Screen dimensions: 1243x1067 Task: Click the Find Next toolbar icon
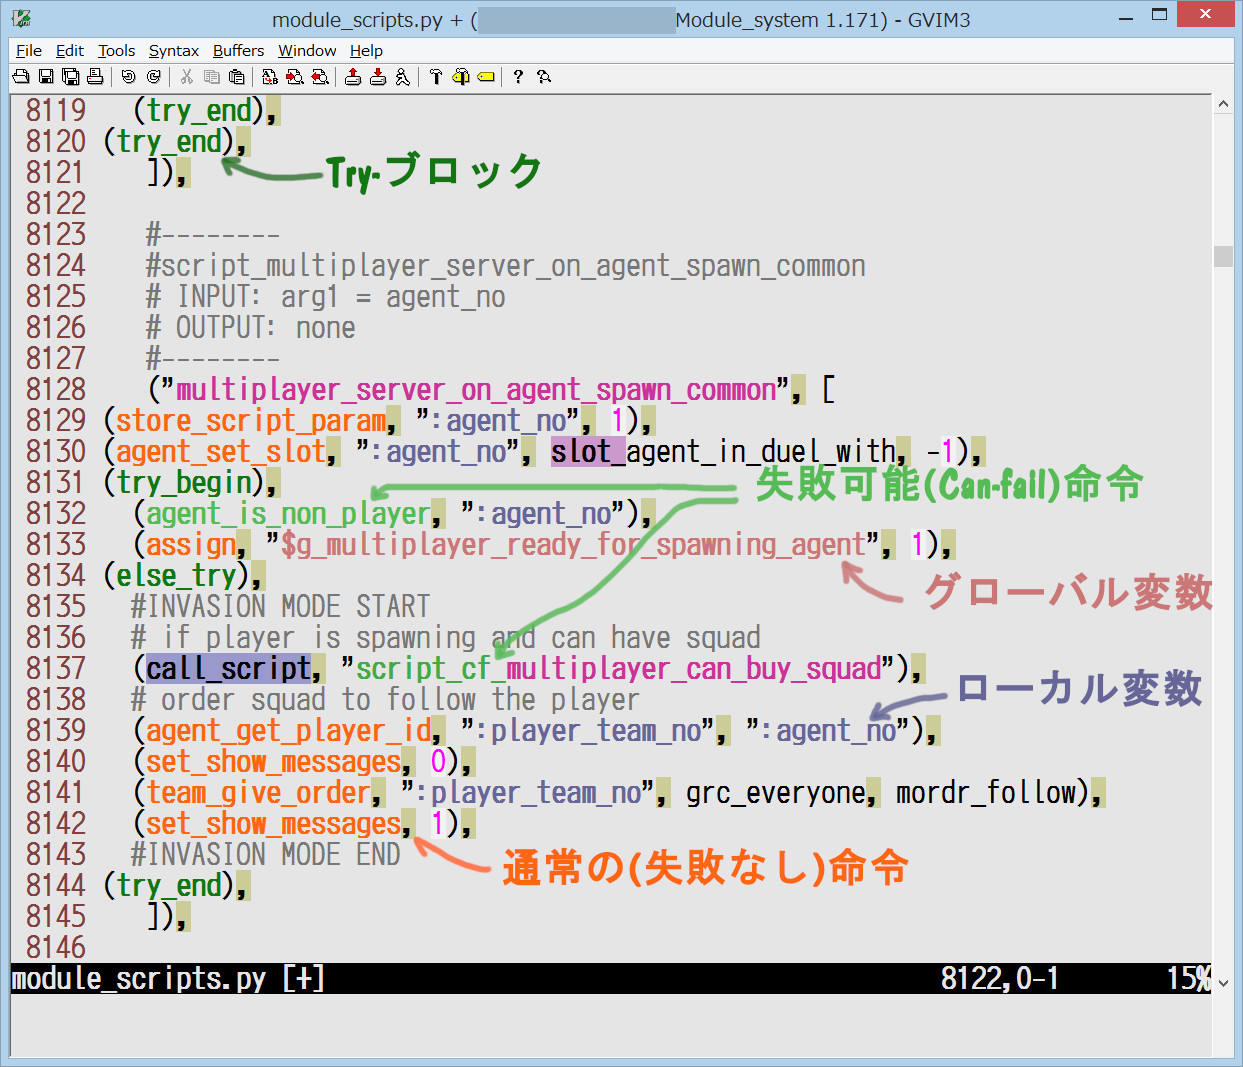click(295, 77)
